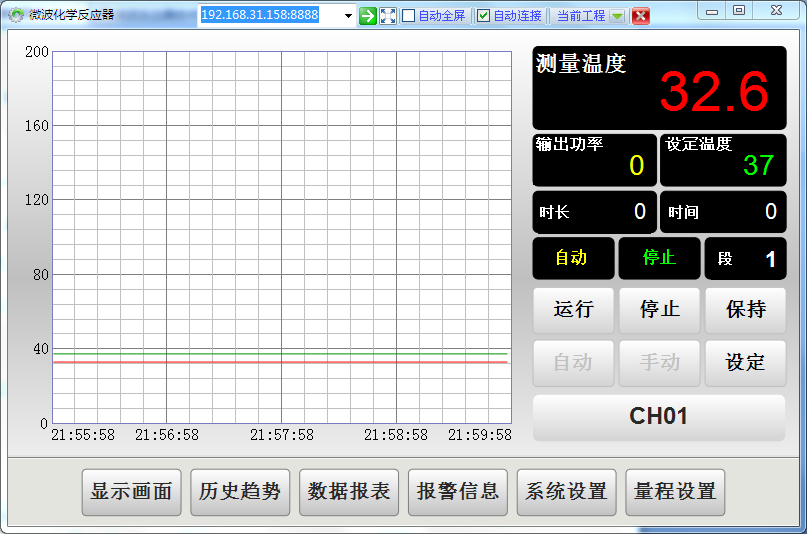This screenshot has width=807, height=534.
Task: Open the 显示画面 tab
Action: [x=131, y=492]
